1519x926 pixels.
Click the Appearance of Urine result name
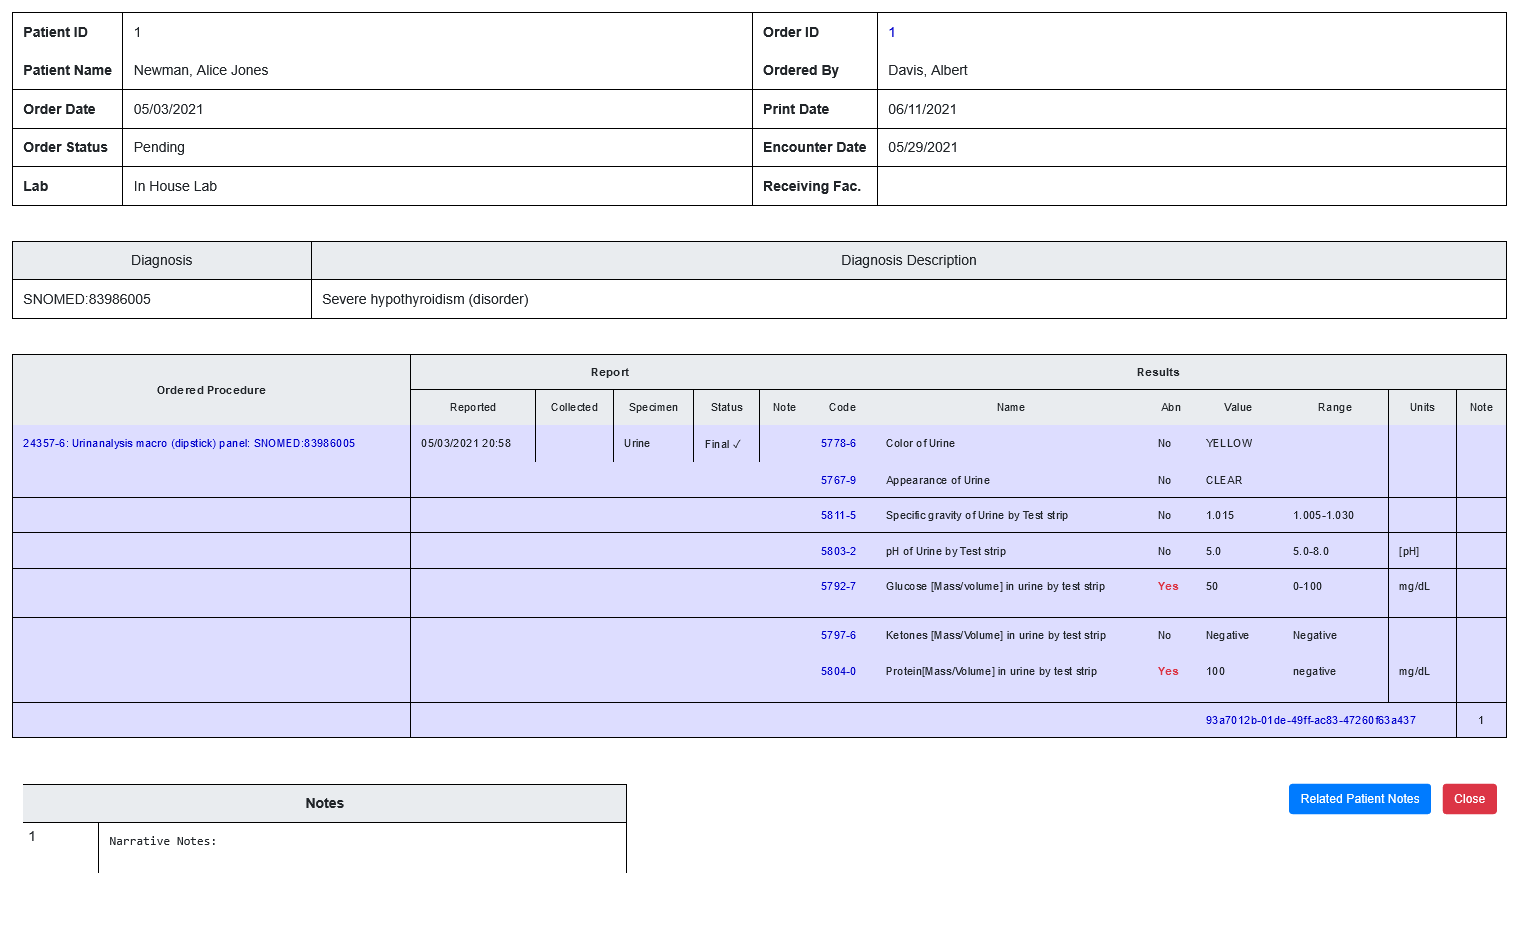(938, 480)
